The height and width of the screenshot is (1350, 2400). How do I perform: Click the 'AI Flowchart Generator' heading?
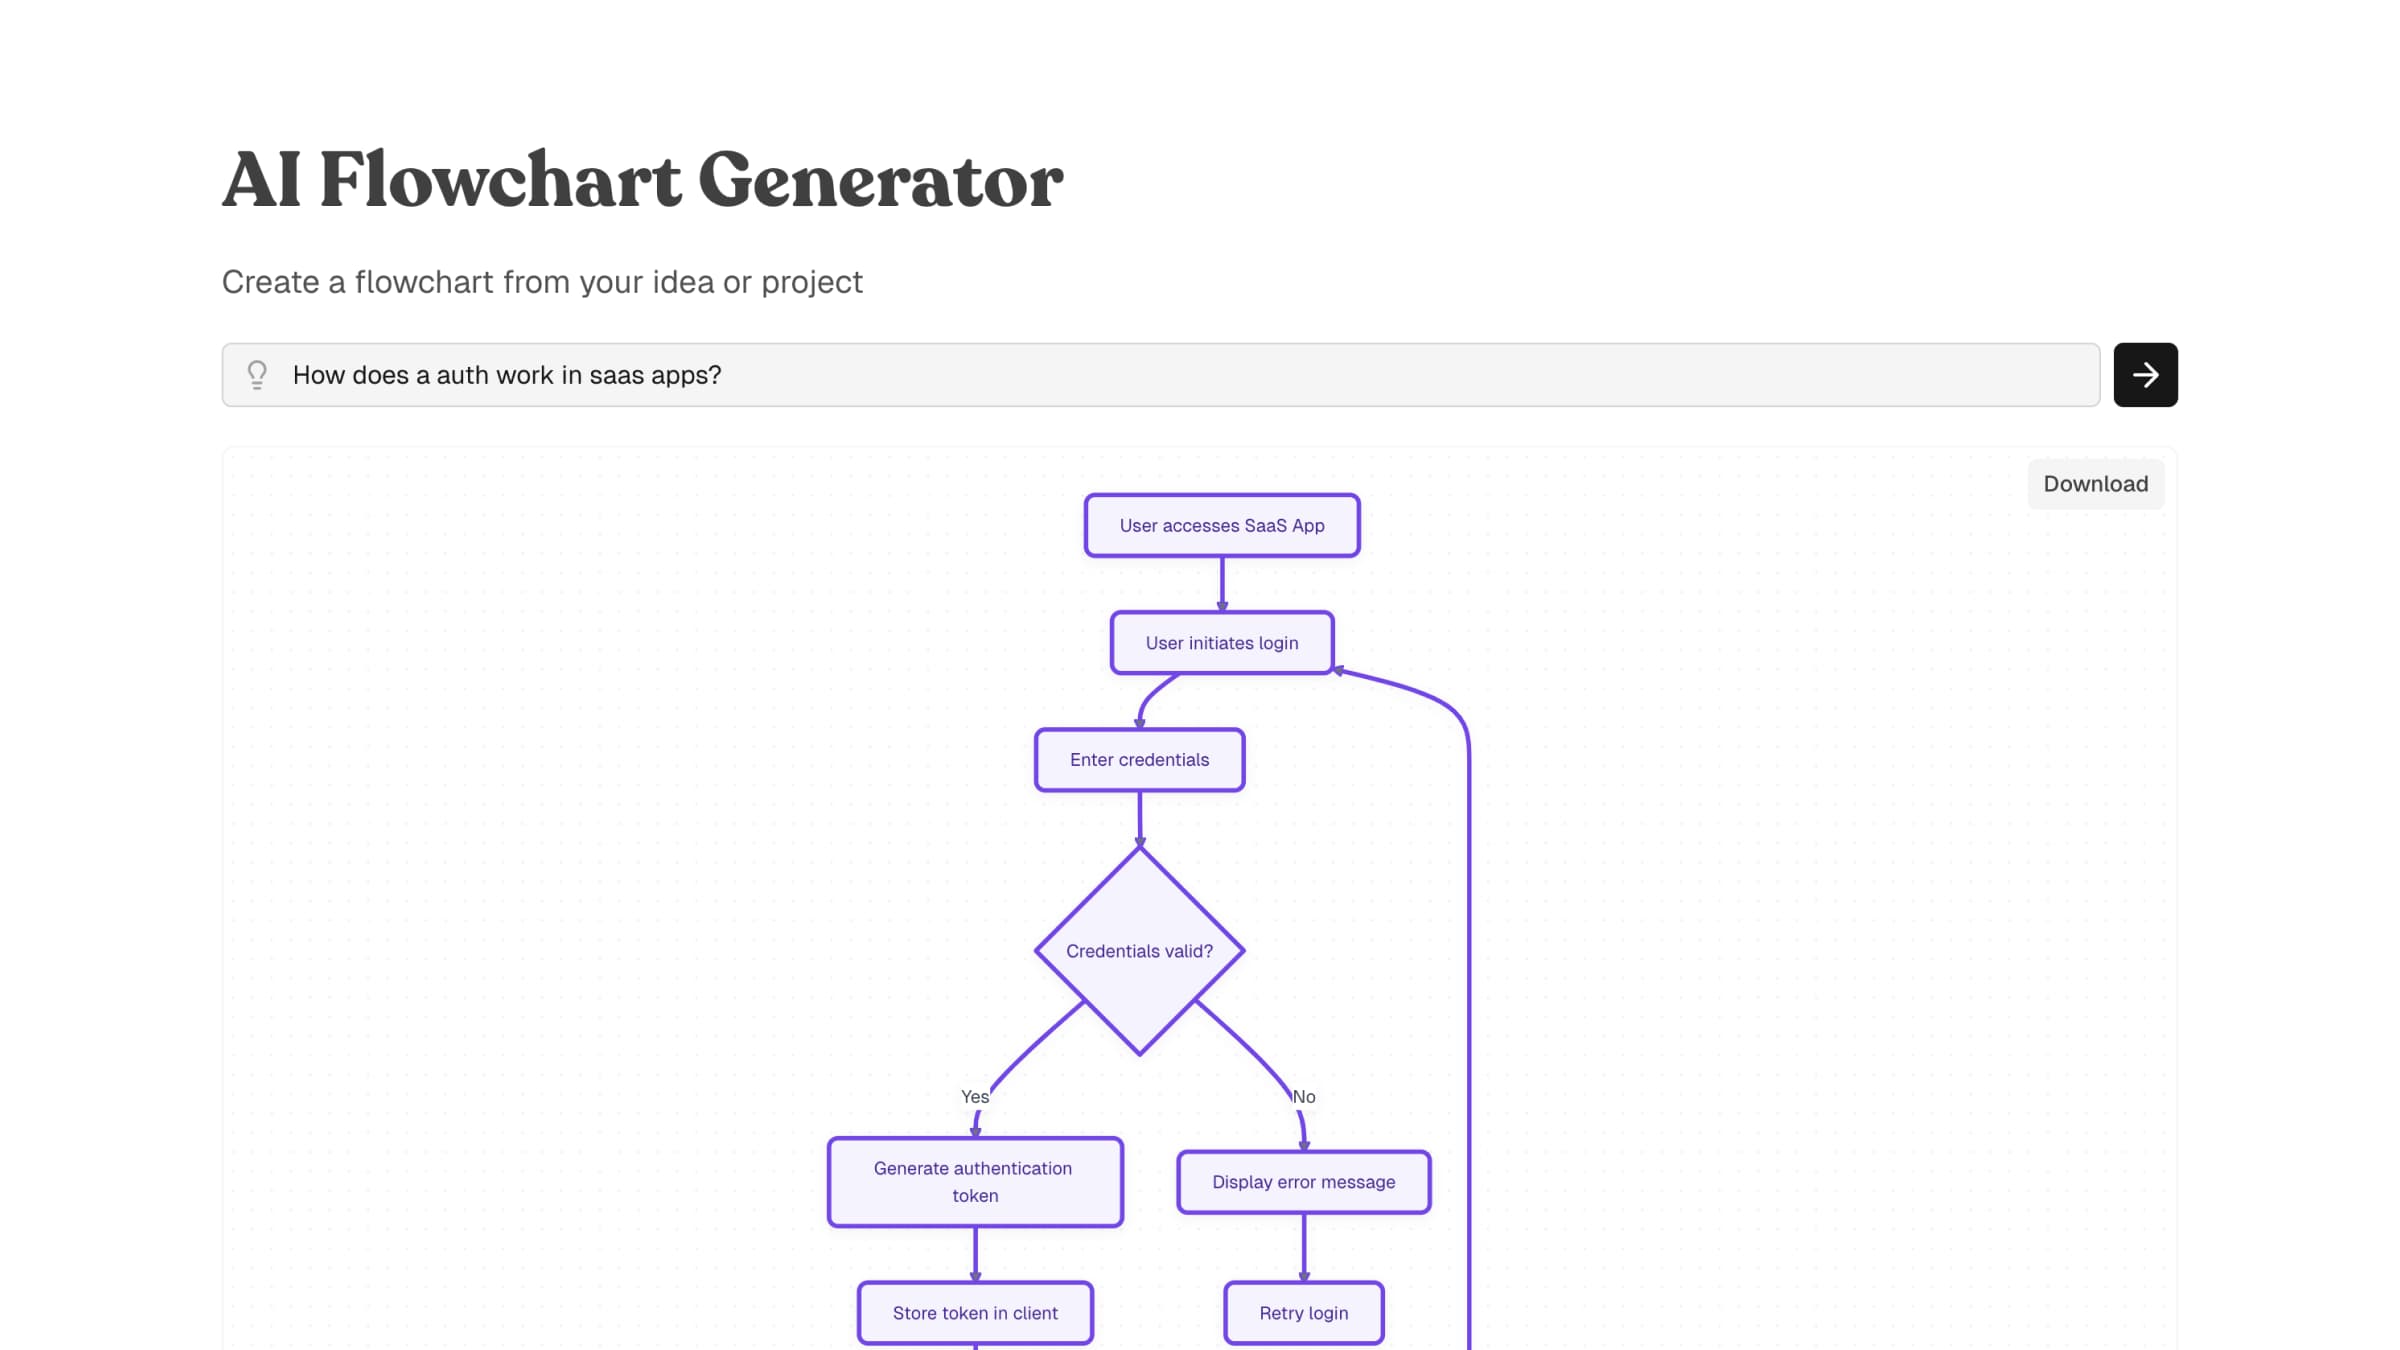point(641,180)
